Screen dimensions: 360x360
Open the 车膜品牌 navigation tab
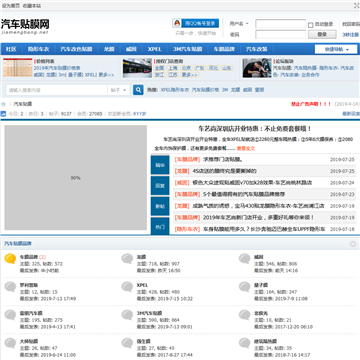(224, 49)
